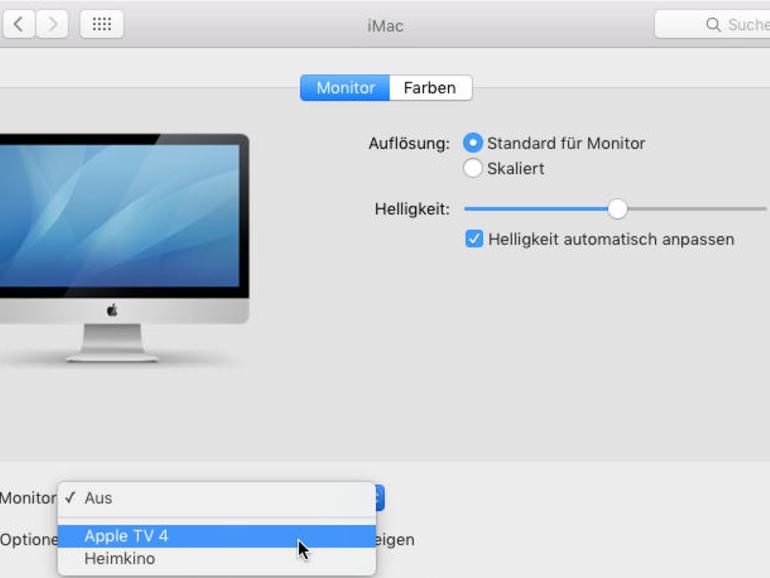
Task: Switch to the Monitor tab
Action: [x=345, y=88]
